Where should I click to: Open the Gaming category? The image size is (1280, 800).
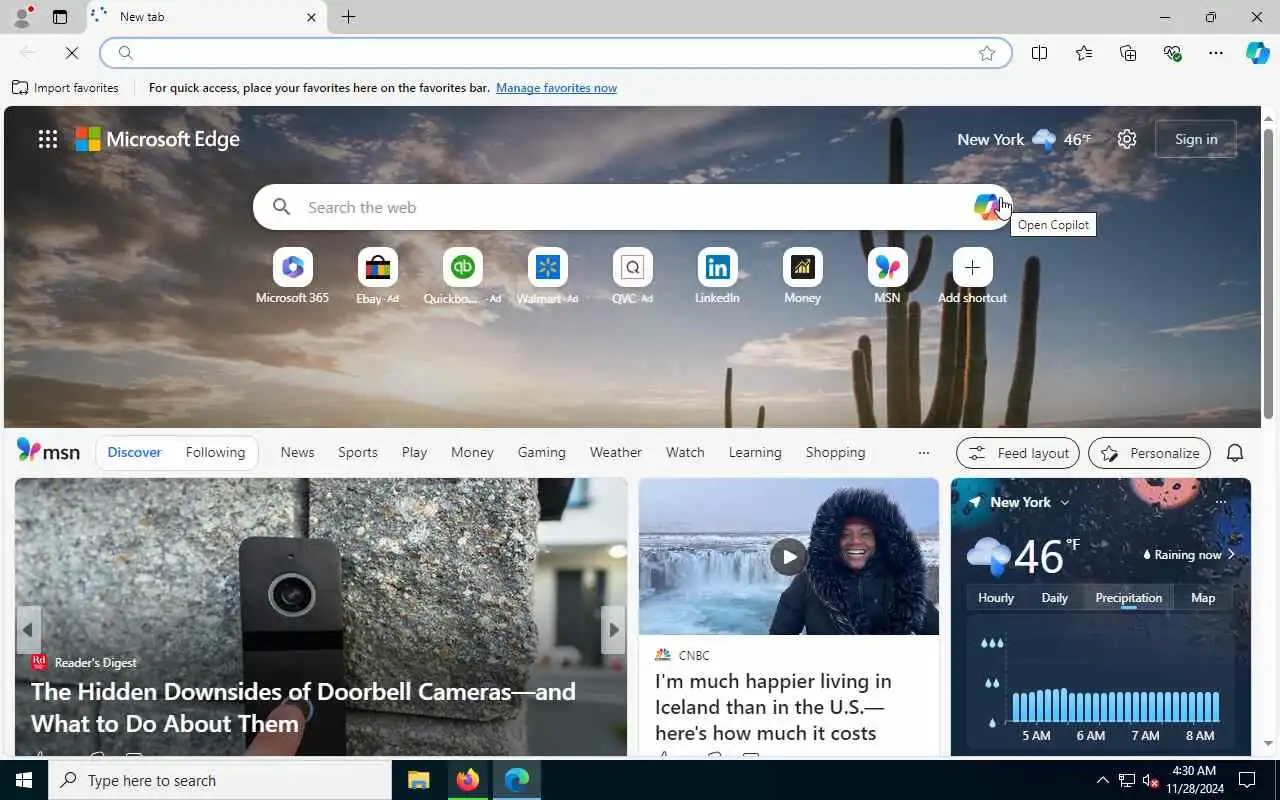click(x=541, y=452)
